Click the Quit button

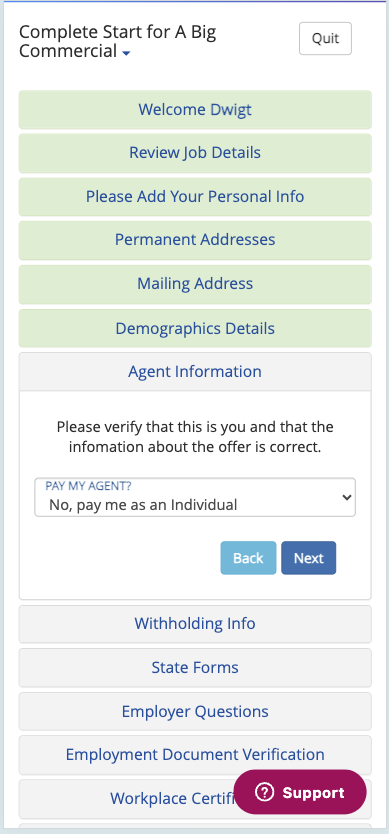point(325,38)
